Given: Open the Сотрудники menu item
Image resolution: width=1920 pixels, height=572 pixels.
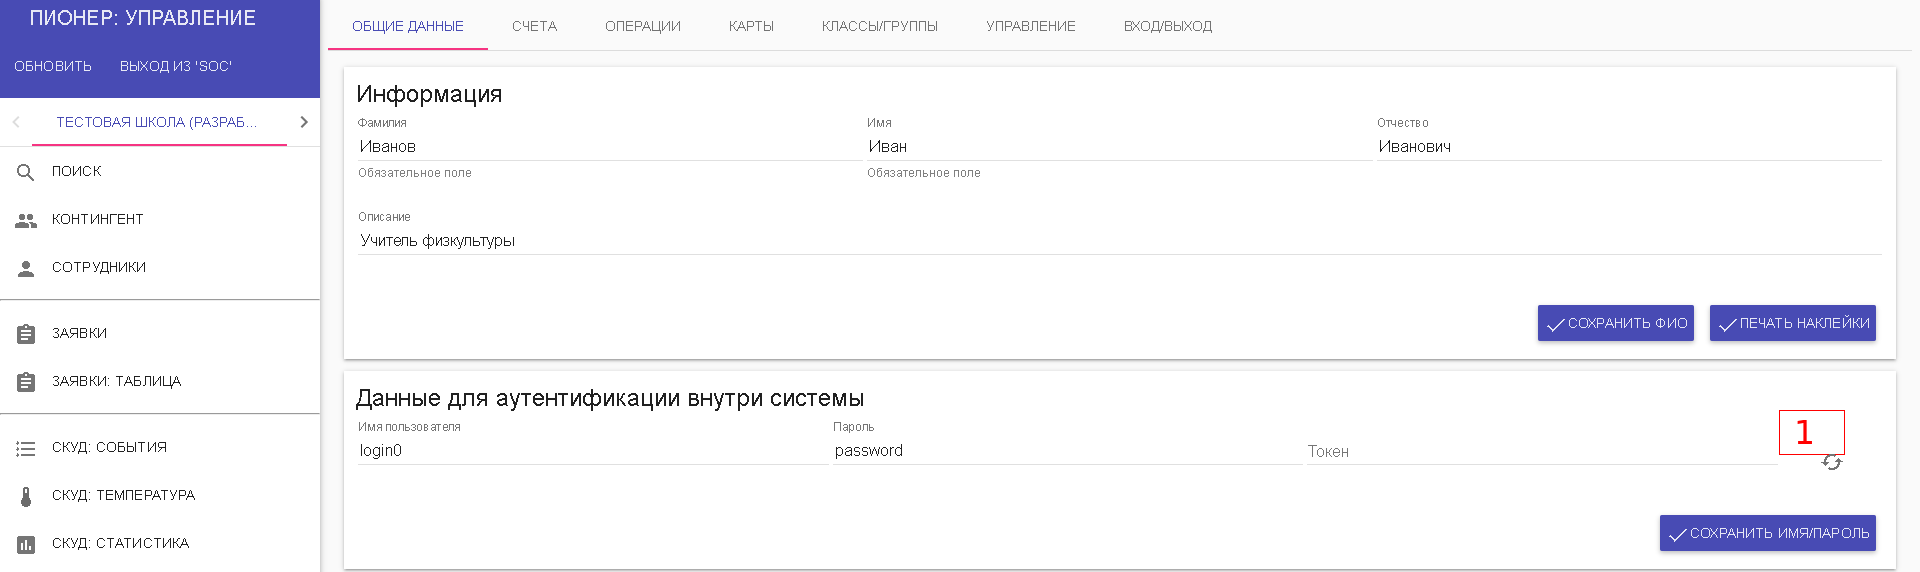Looking at the screenshot, I should (160, 267).
